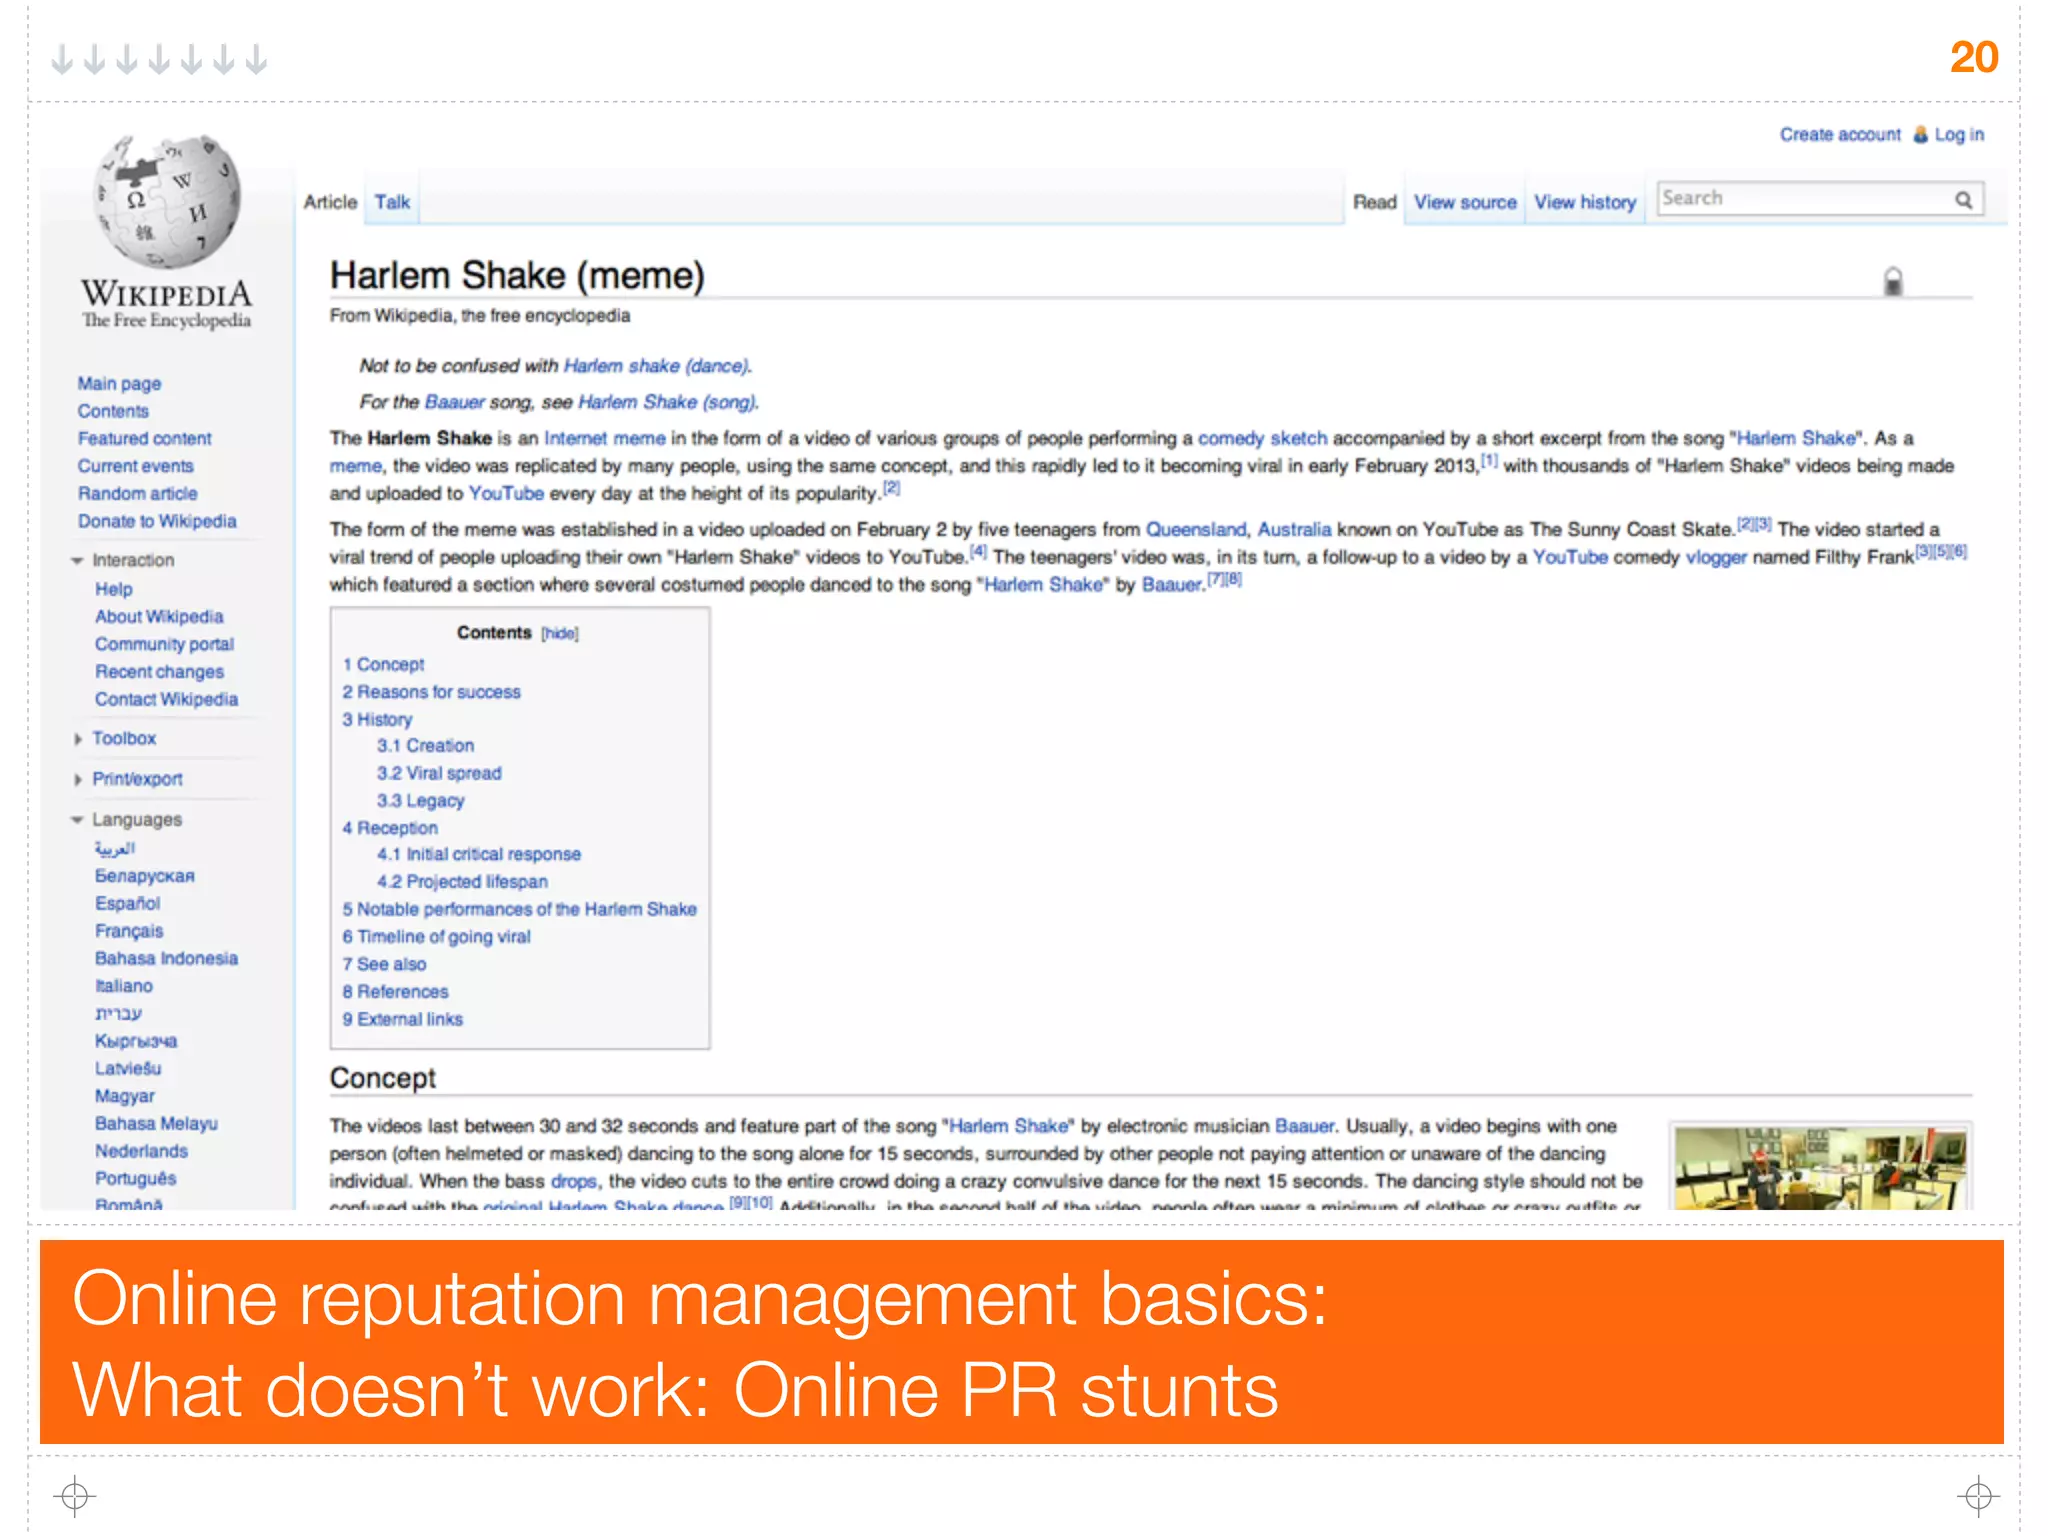Jump to 2 Reasons for success
The height and width of the screenshot is (1536, 2048).
tap(431, 692)
